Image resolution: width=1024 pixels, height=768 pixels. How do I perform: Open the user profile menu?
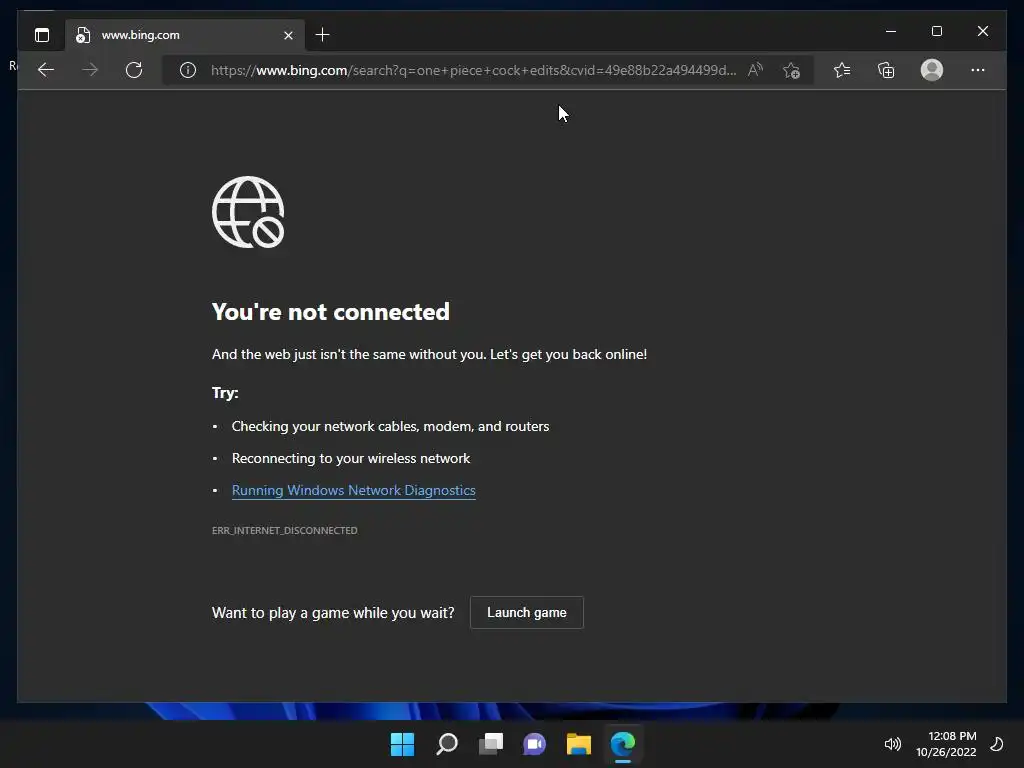point(931,70)
